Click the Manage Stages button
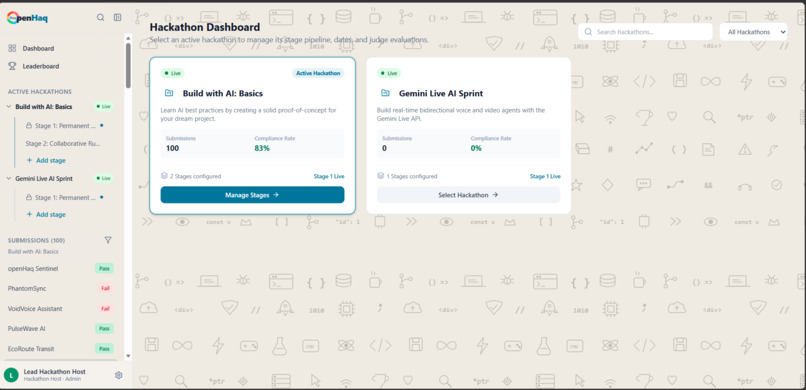The image size is (806, 390). pos(252,195)
